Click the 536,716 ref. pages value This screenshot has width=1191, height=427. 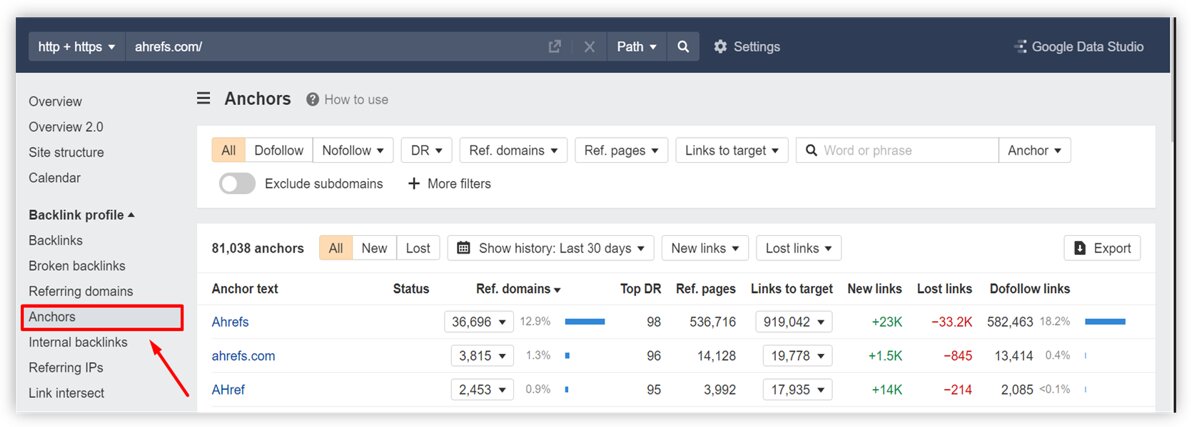[x=712, y=322]
